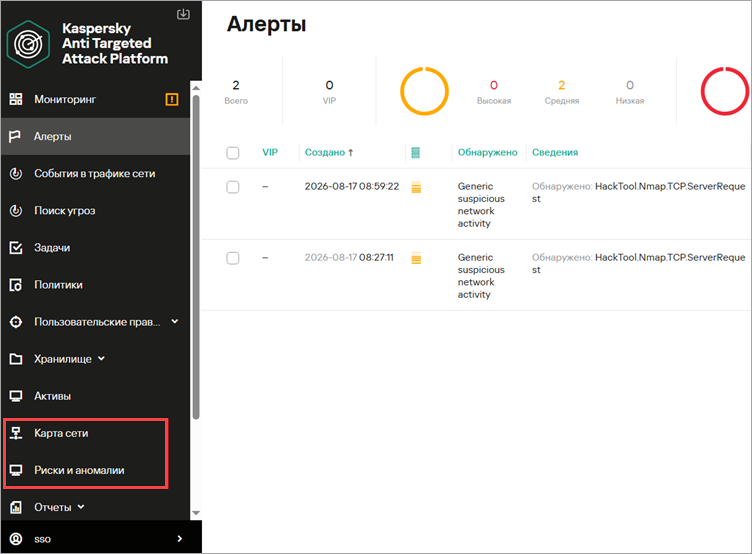This screenshot has width=752, height=554.
Task: Sort by the Обнаружено column header
Action: tap(487, 153)
